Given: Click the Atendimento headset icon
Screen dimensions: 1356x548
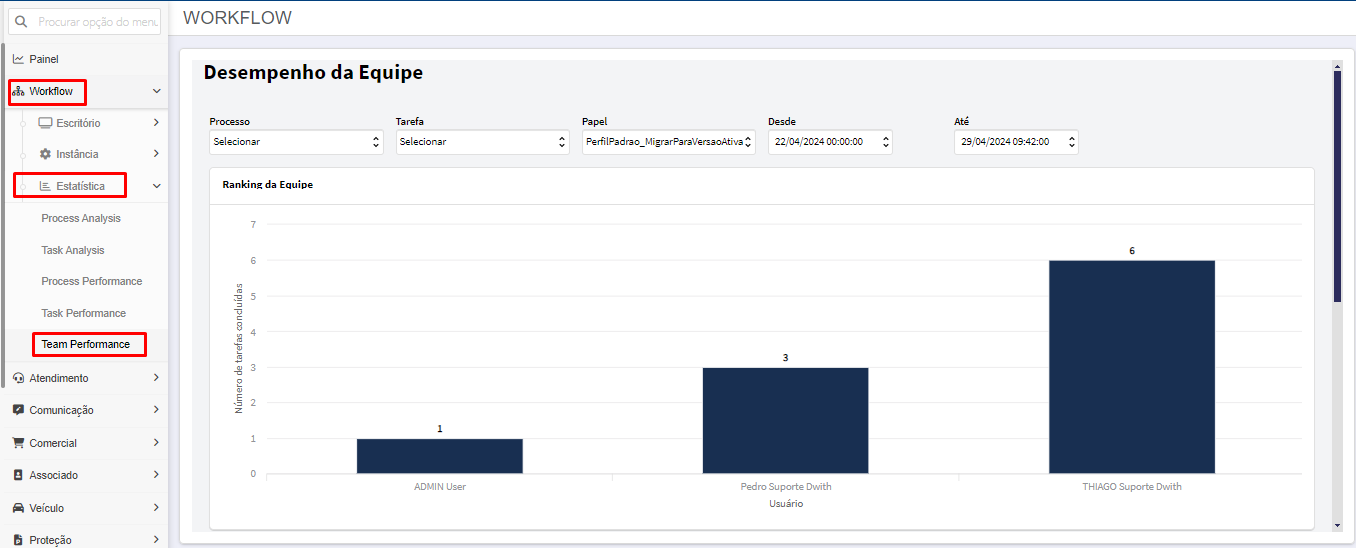Looking at the screenshot, I should click(x=18, y=378).
